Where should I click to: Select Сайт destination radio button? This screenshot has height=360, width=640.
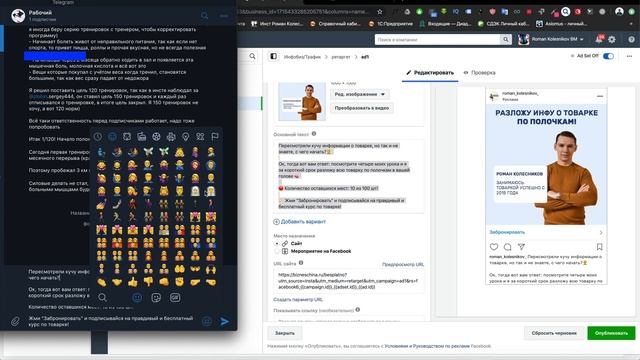pos(277,243)
